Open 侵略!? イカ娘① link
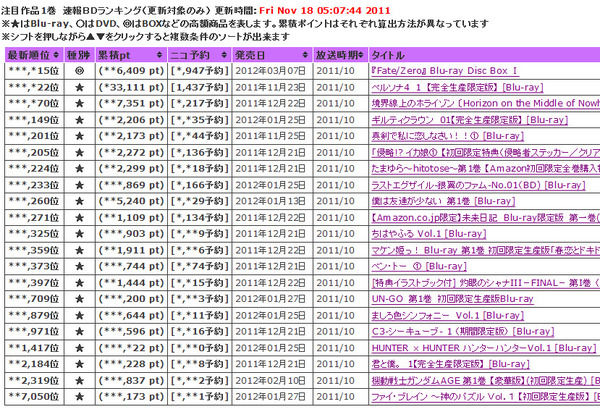This screenshot has width=600, height=412. tap(486, 152)
